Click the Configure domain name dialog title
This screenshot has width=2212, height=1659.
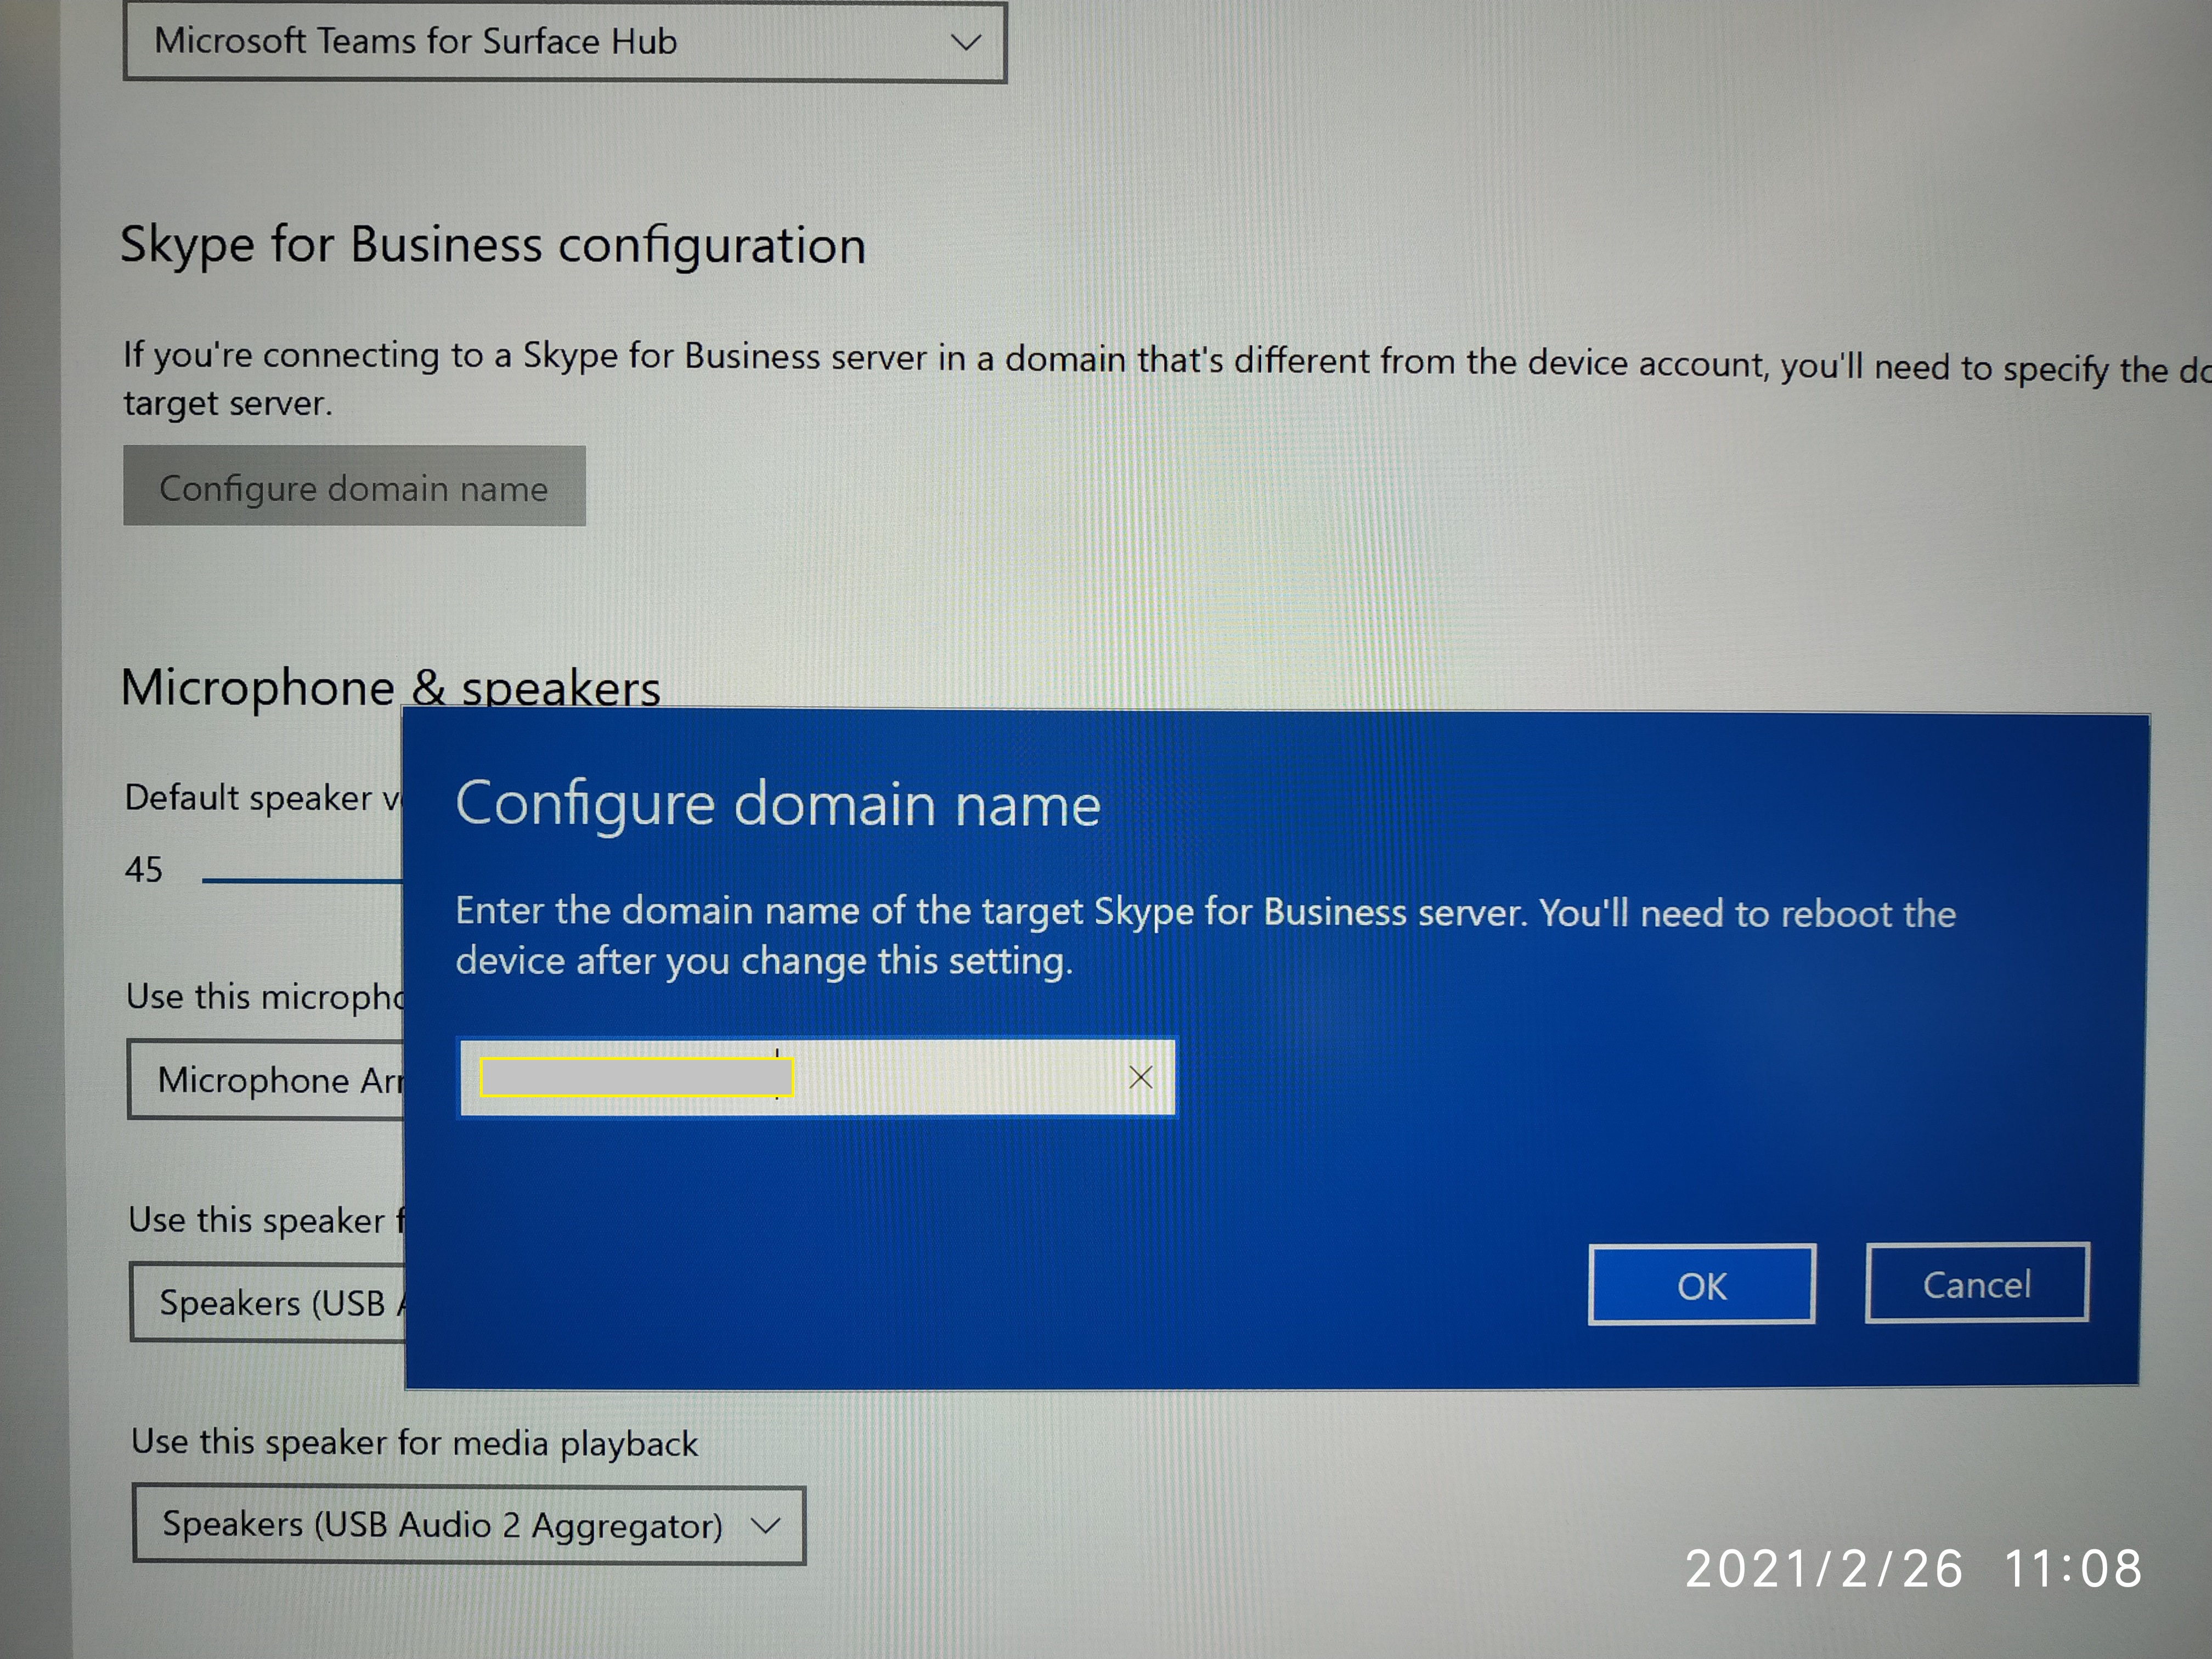pyautogui.click(x=777, y=804)
